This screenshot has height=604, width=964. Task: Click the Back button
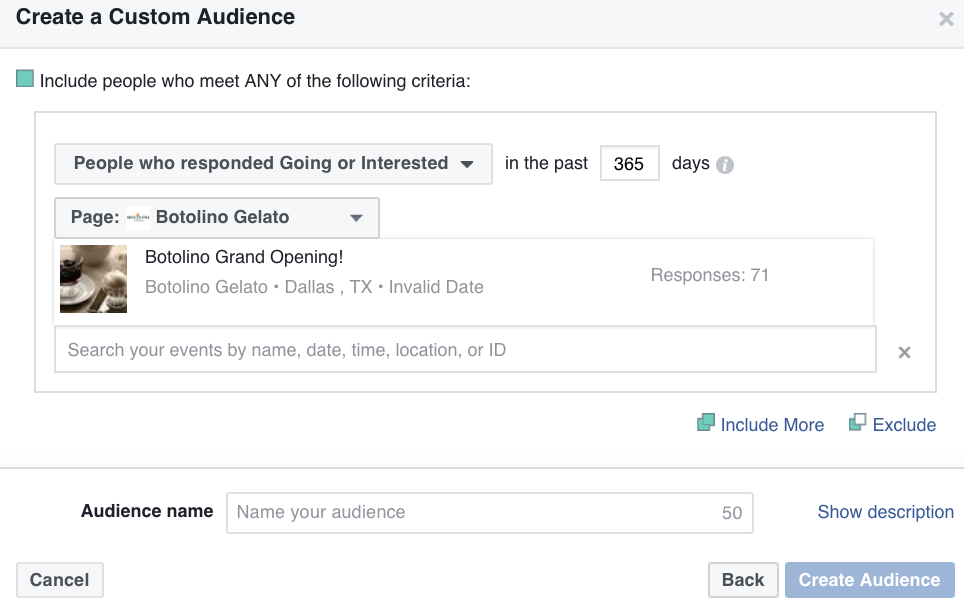(743, 580)
